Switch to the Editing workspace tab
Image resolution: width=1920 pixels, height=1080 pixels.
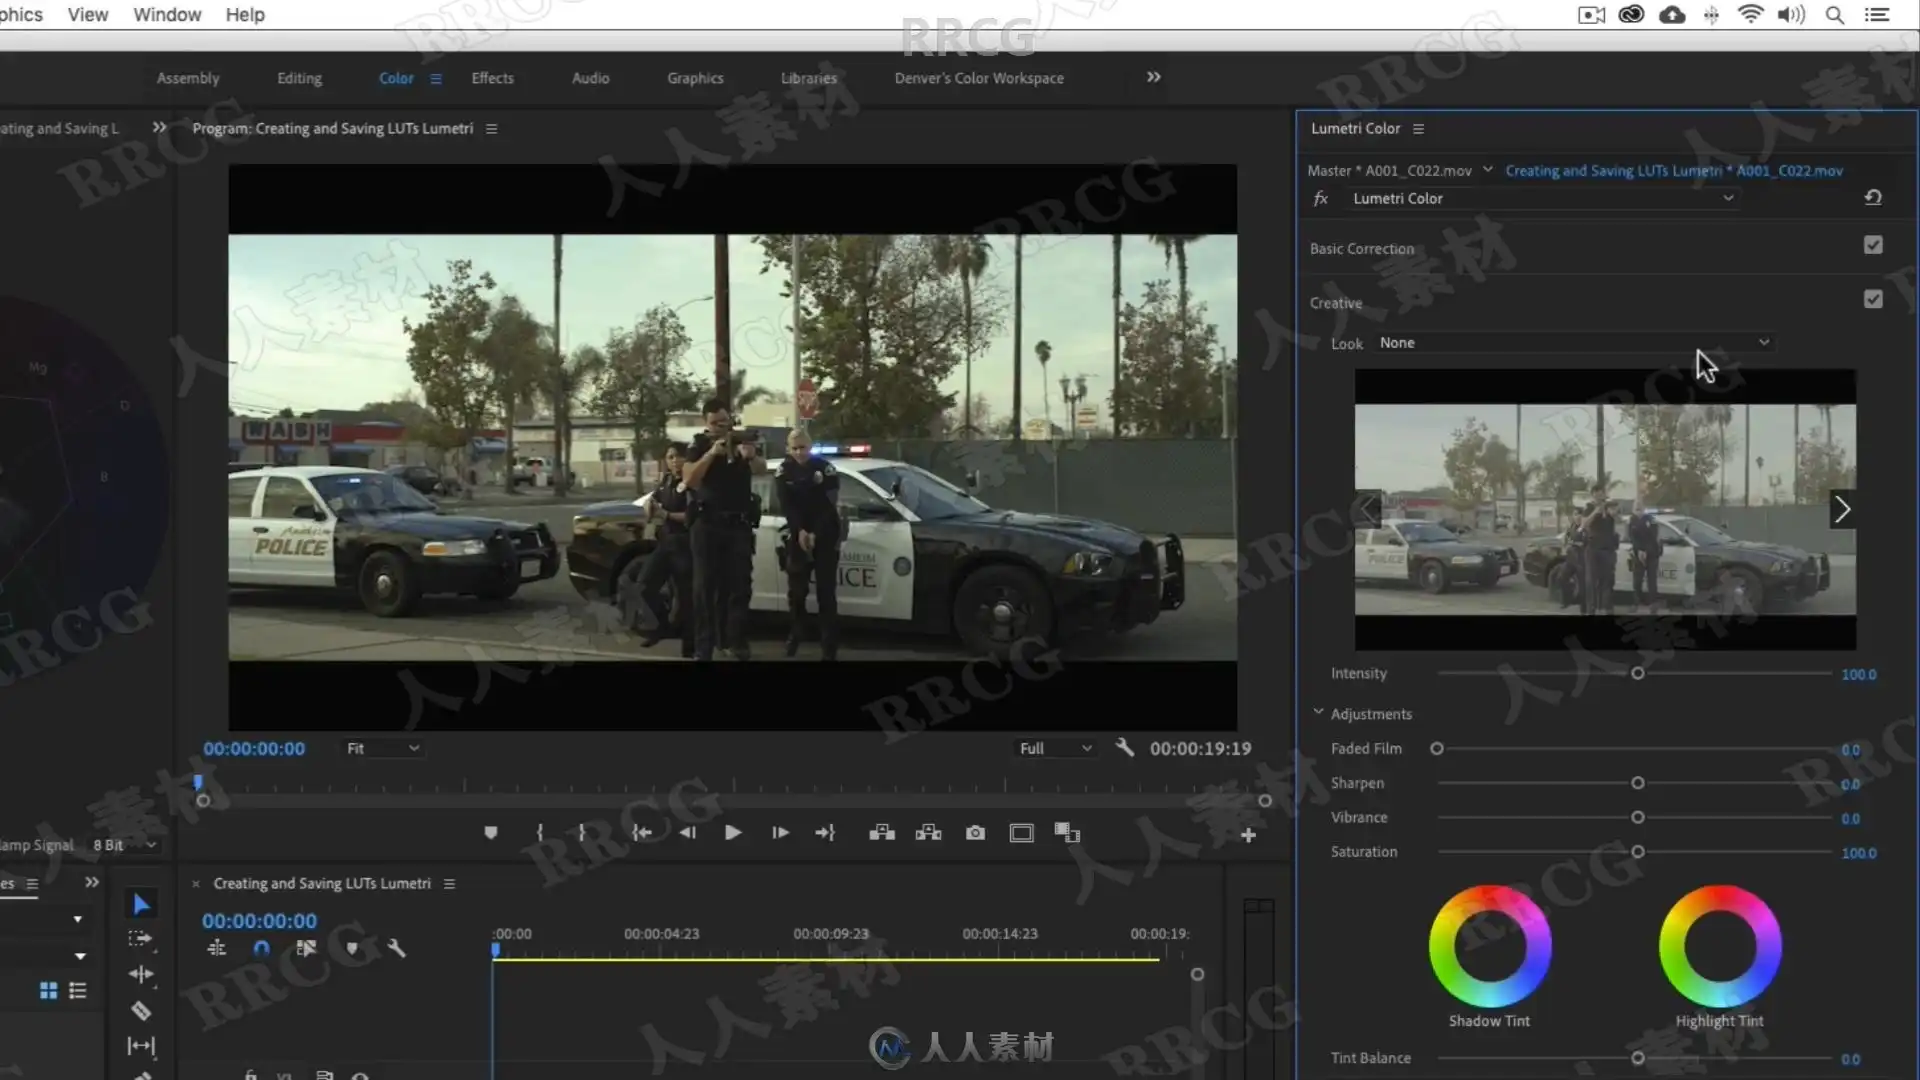(x=299, y=78)
